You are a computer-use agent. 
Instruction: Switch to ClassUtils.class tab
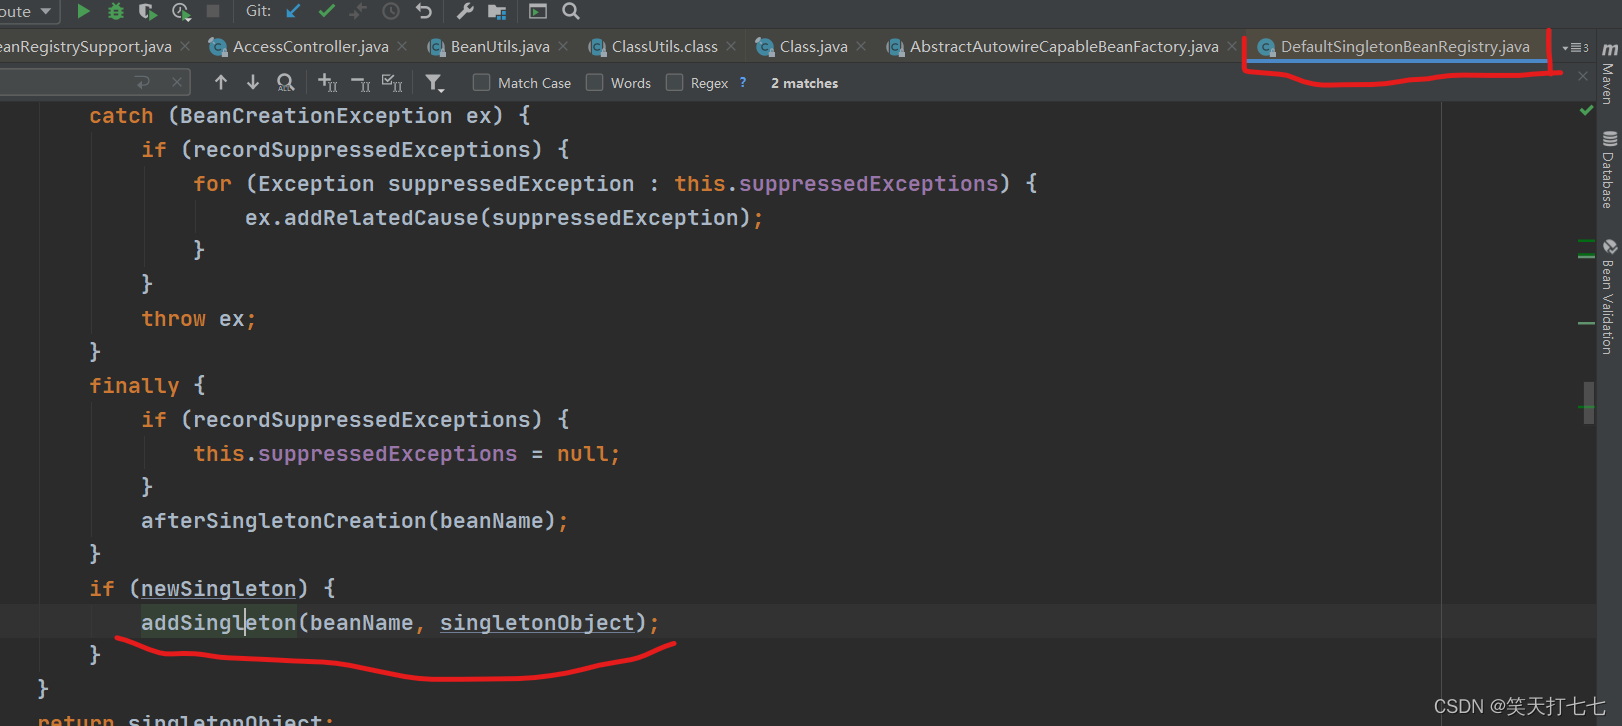653,46
